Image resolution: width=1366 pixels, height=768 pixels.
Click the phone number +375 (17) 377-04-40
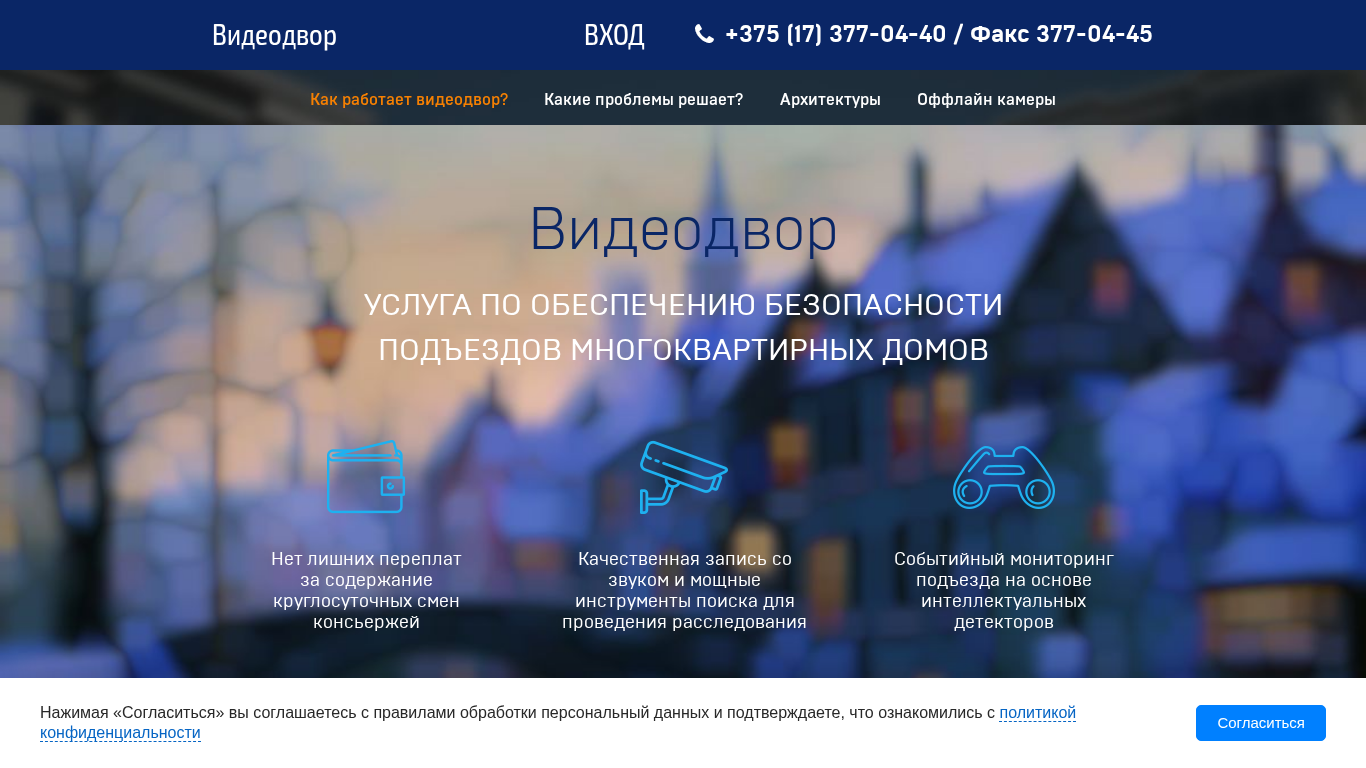coord(835,34)
